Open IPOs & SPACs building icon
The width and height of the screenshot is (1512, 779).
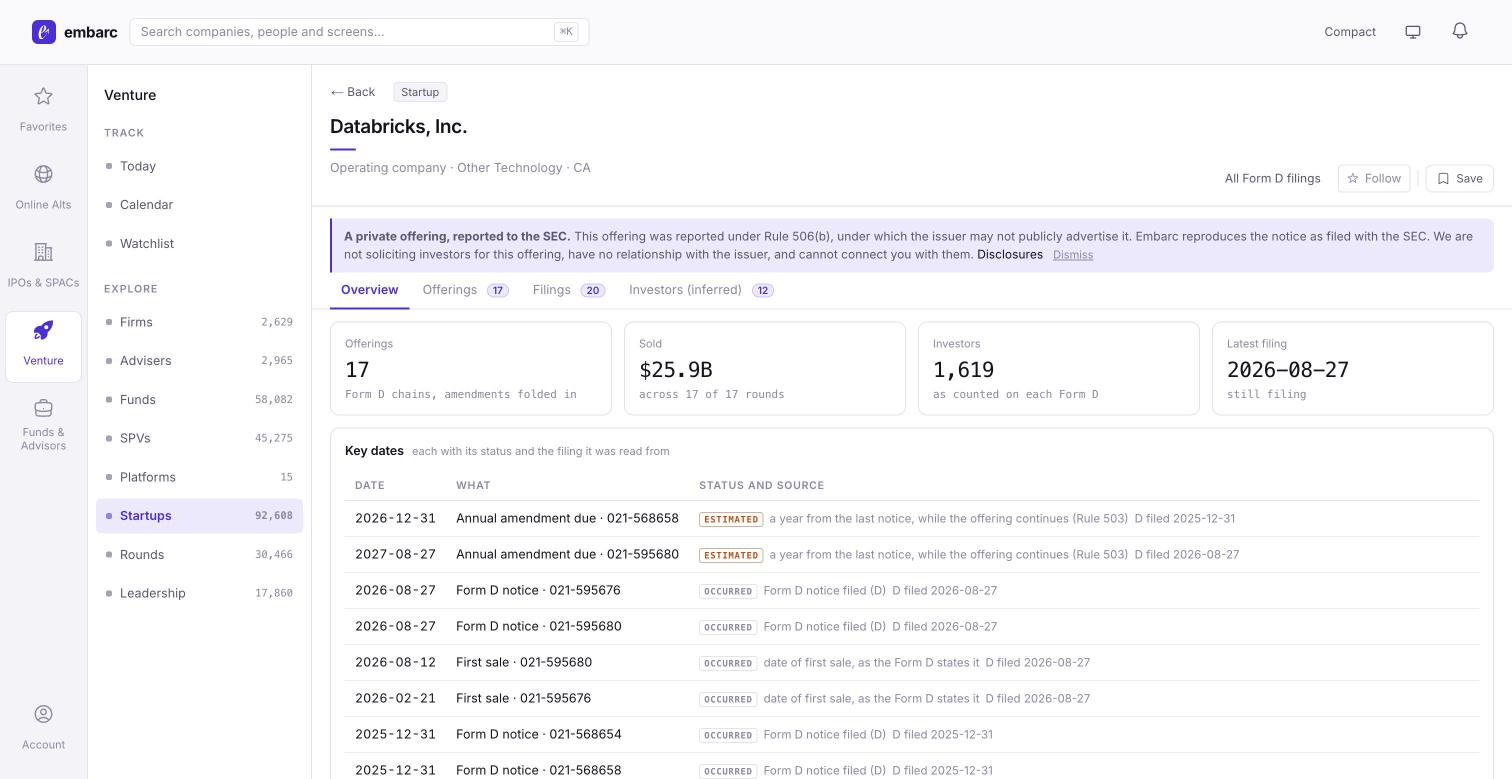43,252
